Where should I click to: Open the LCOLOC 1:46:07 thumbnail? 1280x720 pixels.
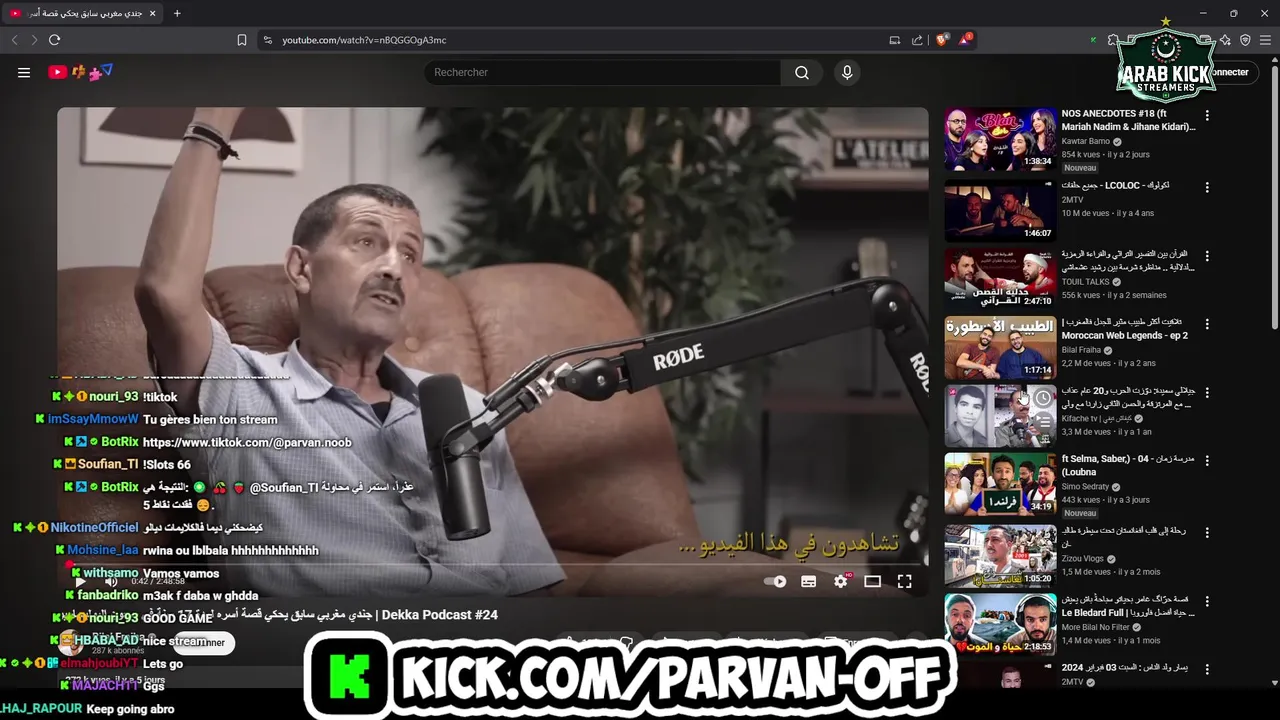(1000, 210)
